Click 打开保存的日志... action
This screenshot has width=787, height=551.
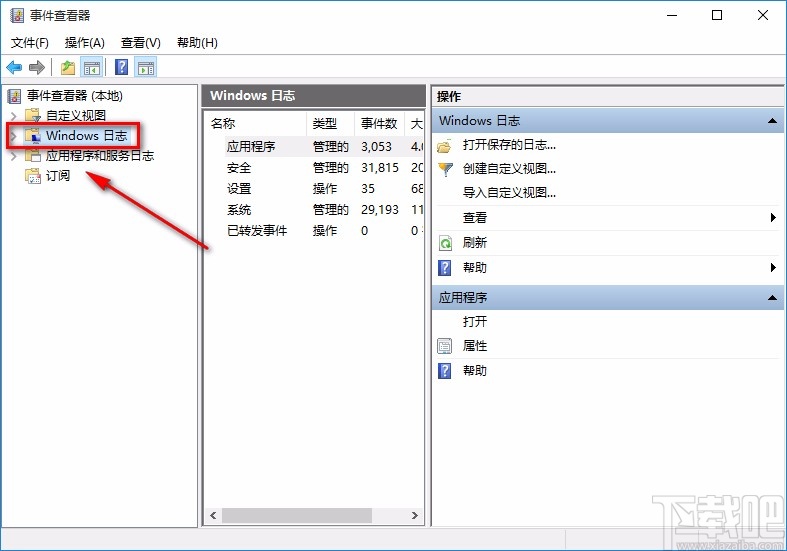[x=509, y=145]
